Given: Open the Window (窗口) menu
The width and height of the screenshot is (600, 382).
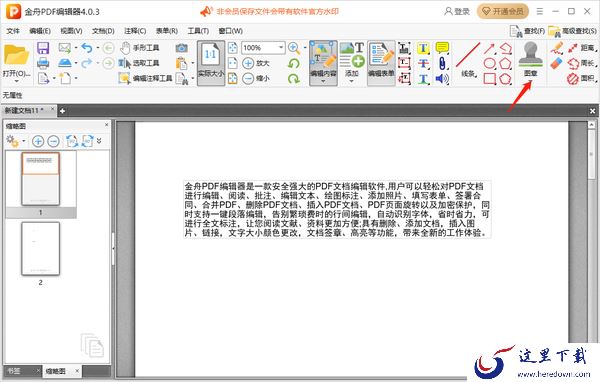Looking at the screenshot, I should pos(231,31).
